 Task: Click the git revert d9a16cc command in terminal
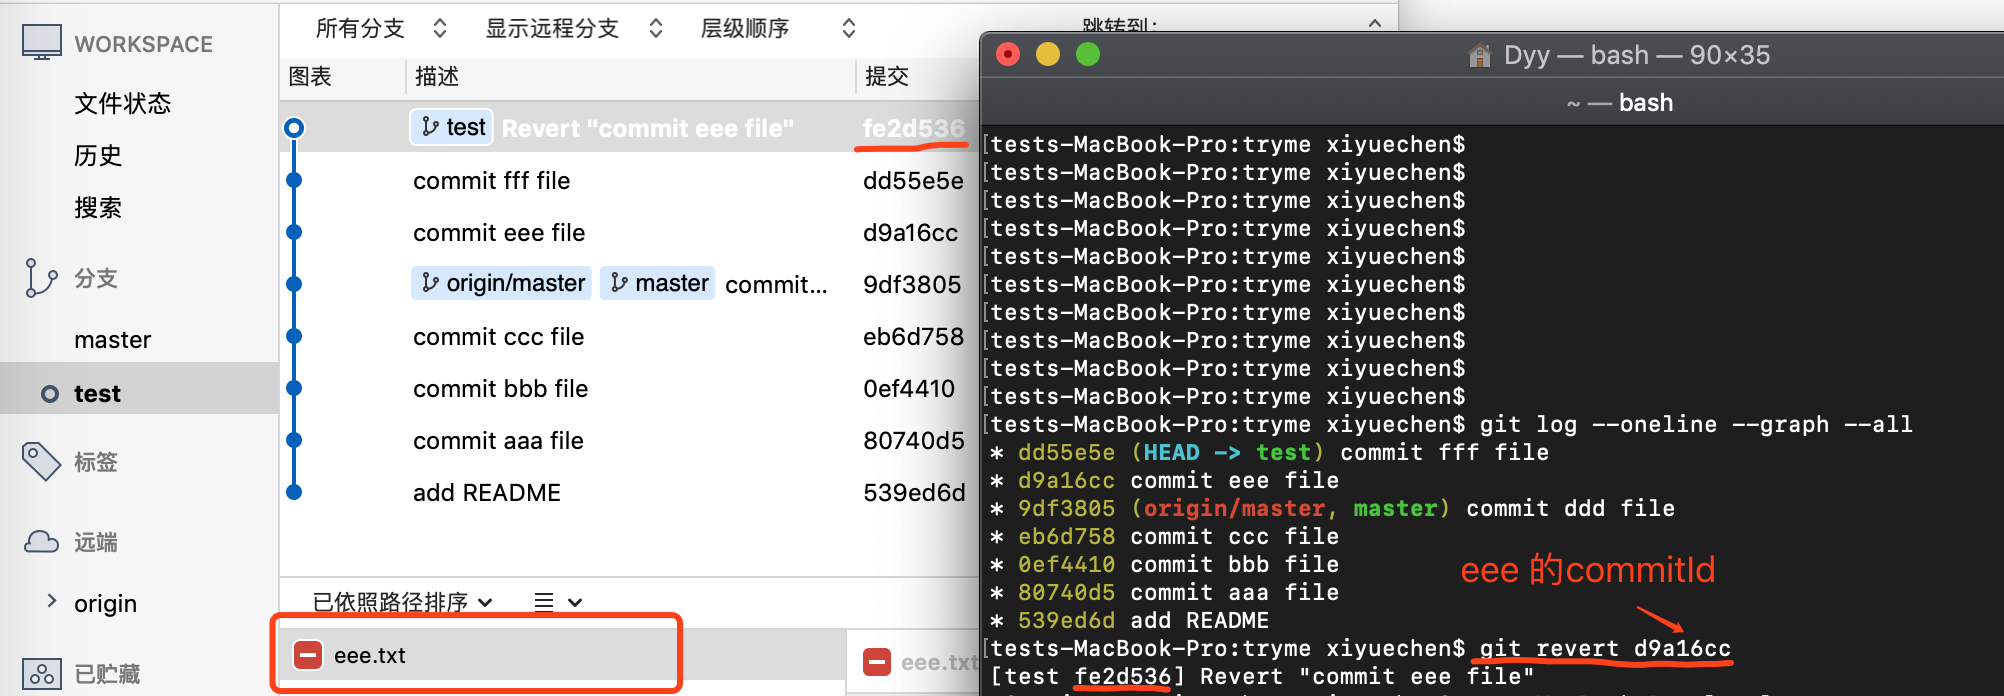pos(1604,648)
